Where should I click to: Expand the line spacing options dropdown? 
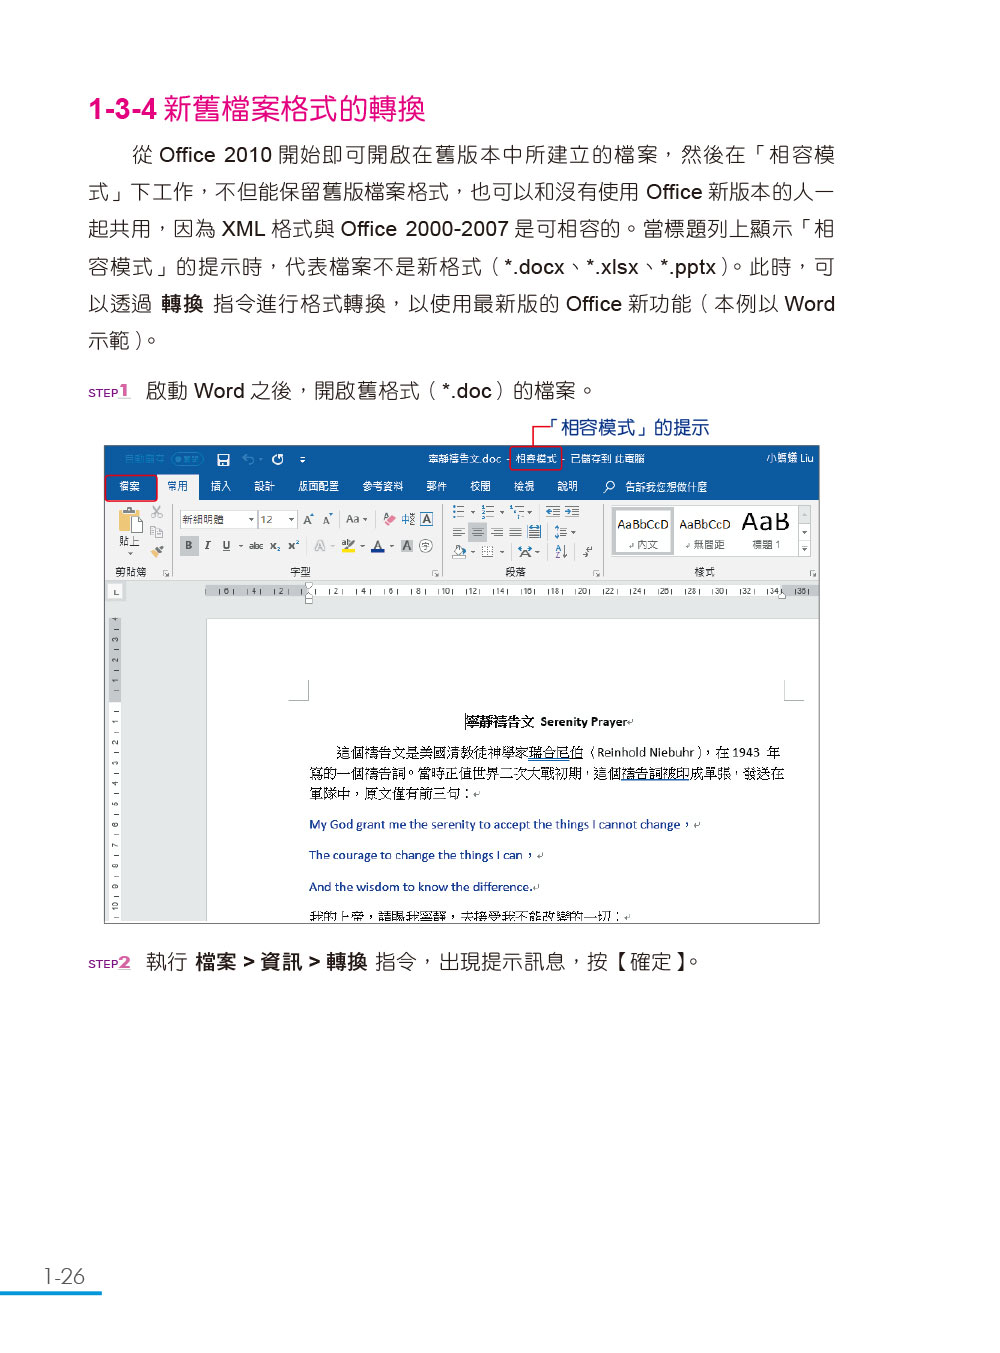[x=573, y=531]
